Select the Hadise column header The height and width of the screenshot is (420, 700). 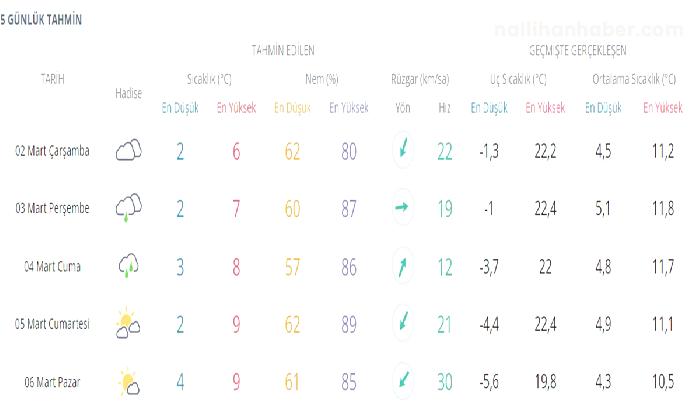click(129, 93)
